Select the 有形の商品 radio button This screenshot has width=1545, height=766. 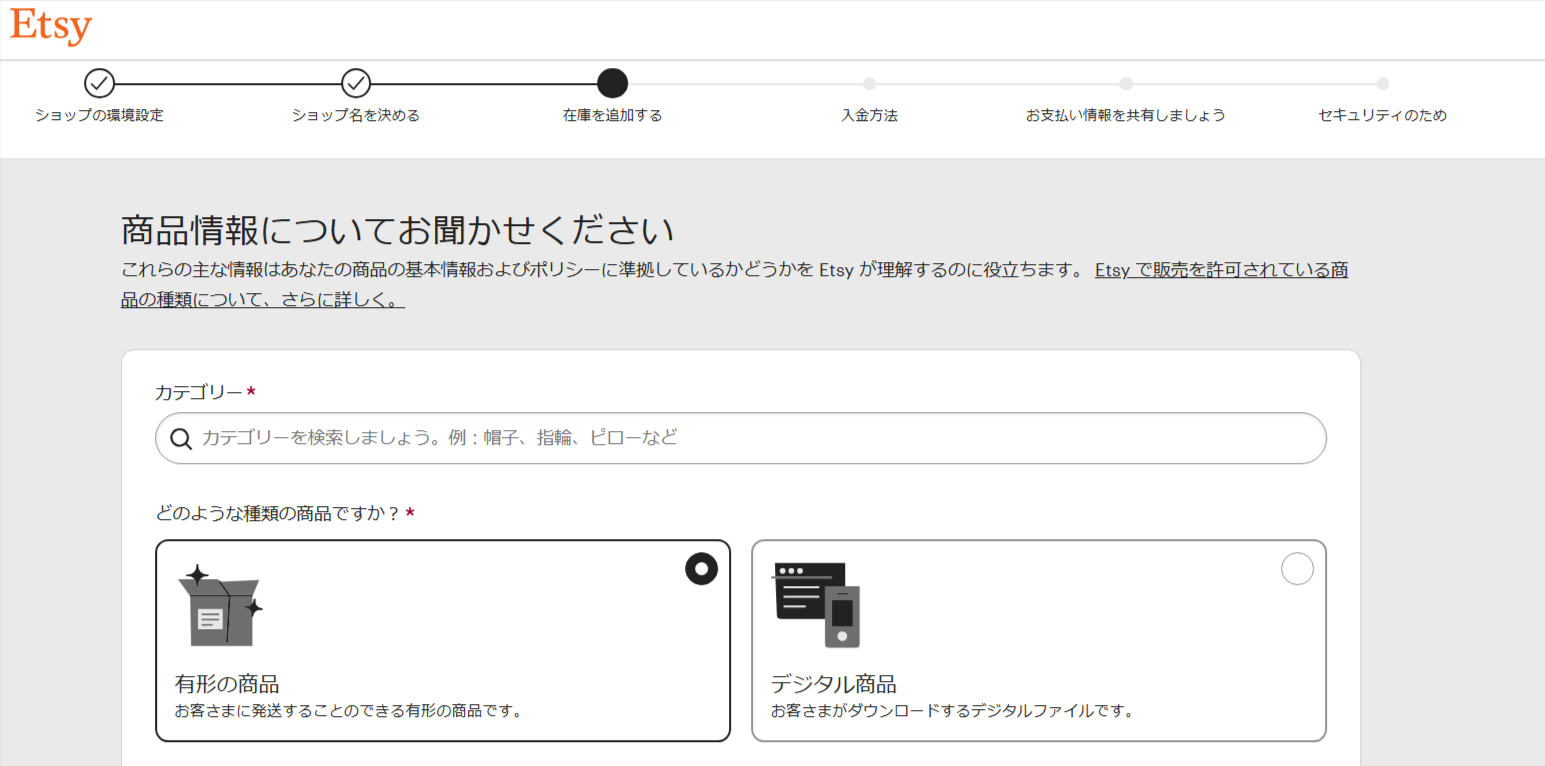[701, 569]
